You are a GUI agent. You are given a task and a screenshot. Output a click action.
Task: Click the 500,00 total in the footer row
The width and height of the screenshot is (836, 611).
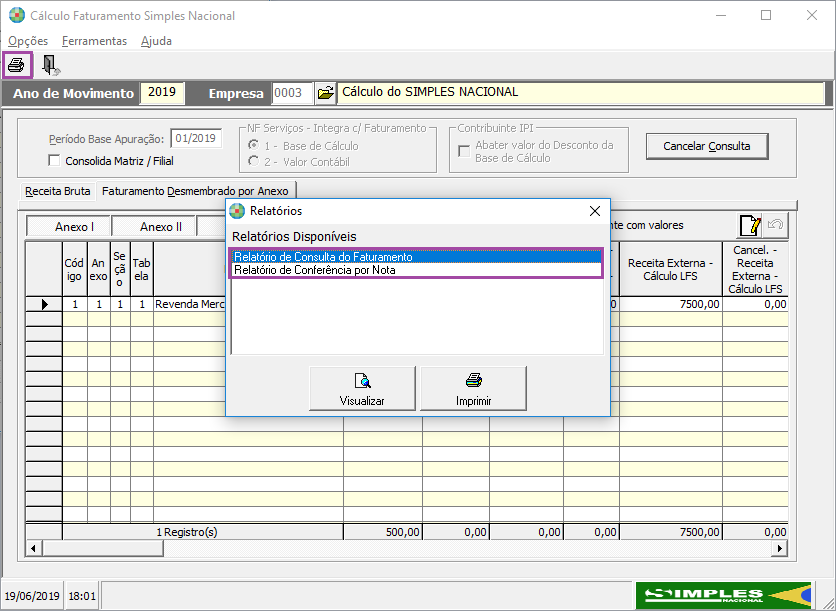coord(383,532)
